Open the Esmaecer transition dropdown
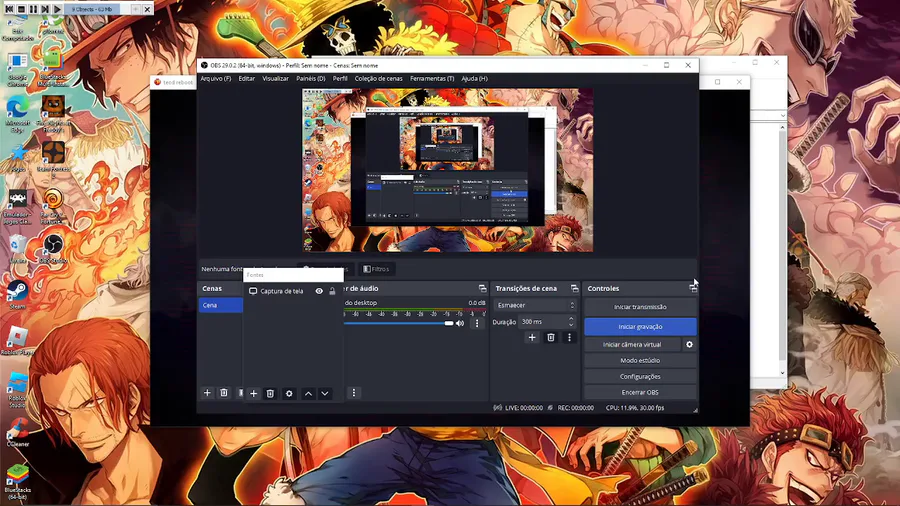The image size is (900, 506). click(x=535, y=305)
